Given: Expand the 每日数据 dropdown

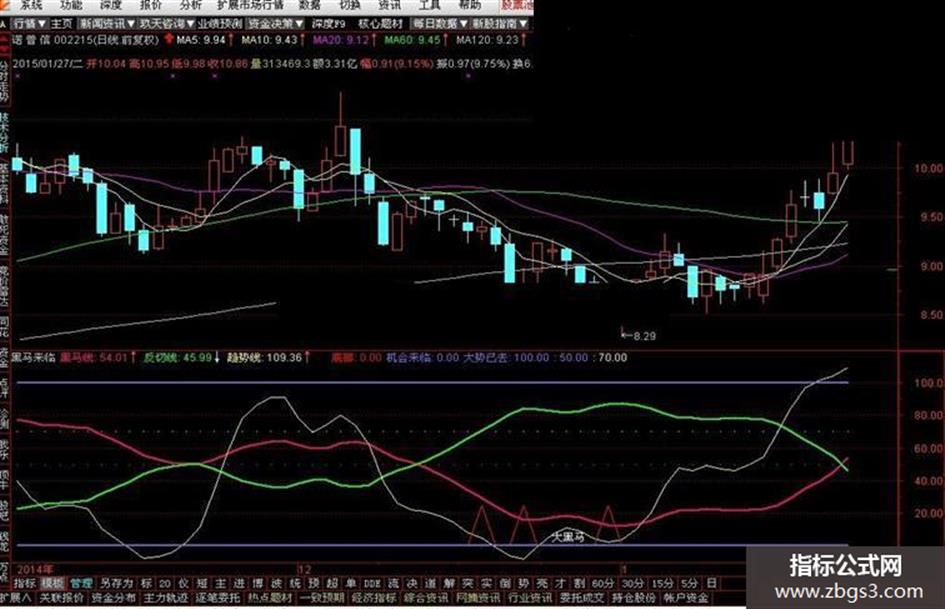Looking at the screenshot, I should 440,24.
